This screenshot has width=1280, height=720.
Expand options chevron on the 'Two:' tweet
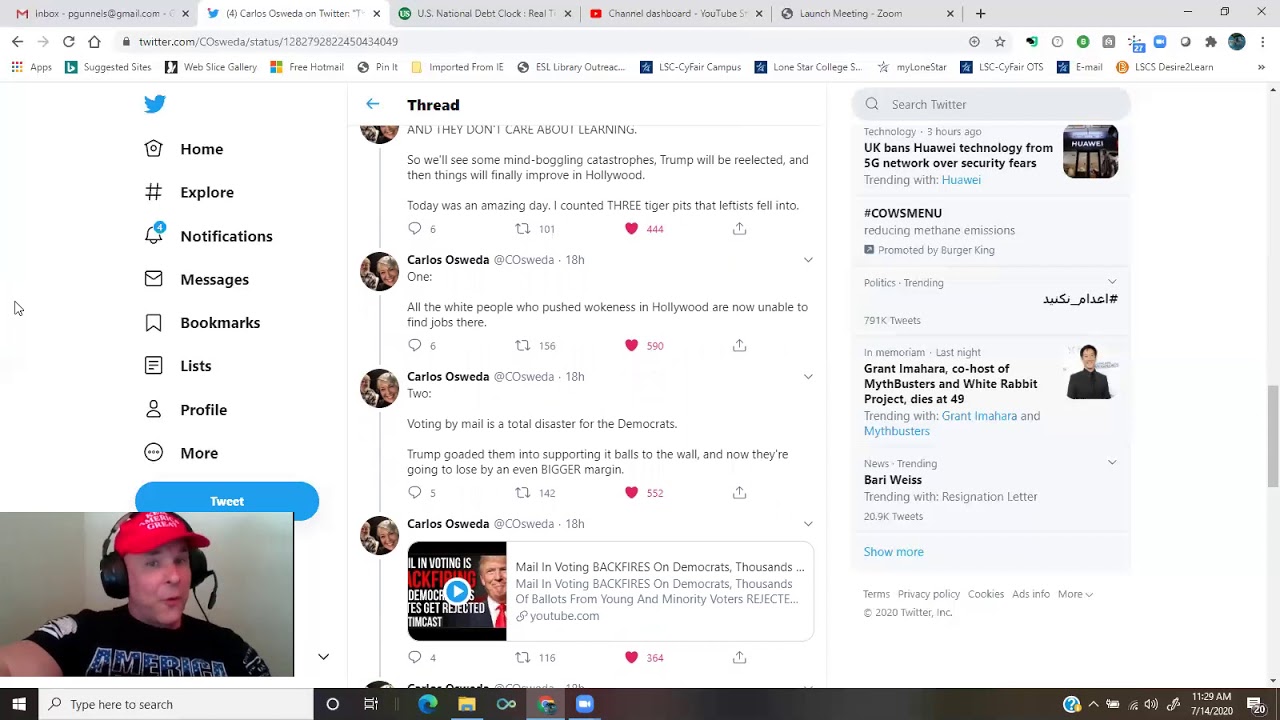coord(808,377)
